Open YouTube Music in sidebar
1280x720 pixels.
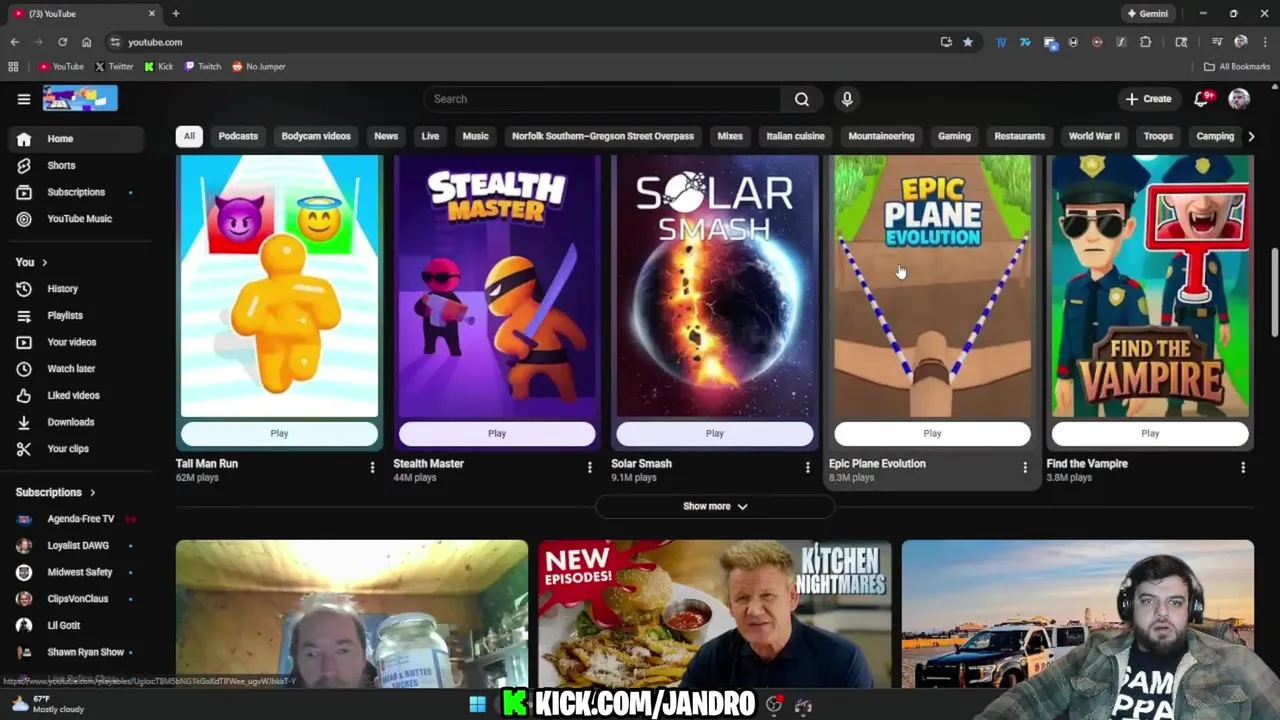(x=76, y=218)
